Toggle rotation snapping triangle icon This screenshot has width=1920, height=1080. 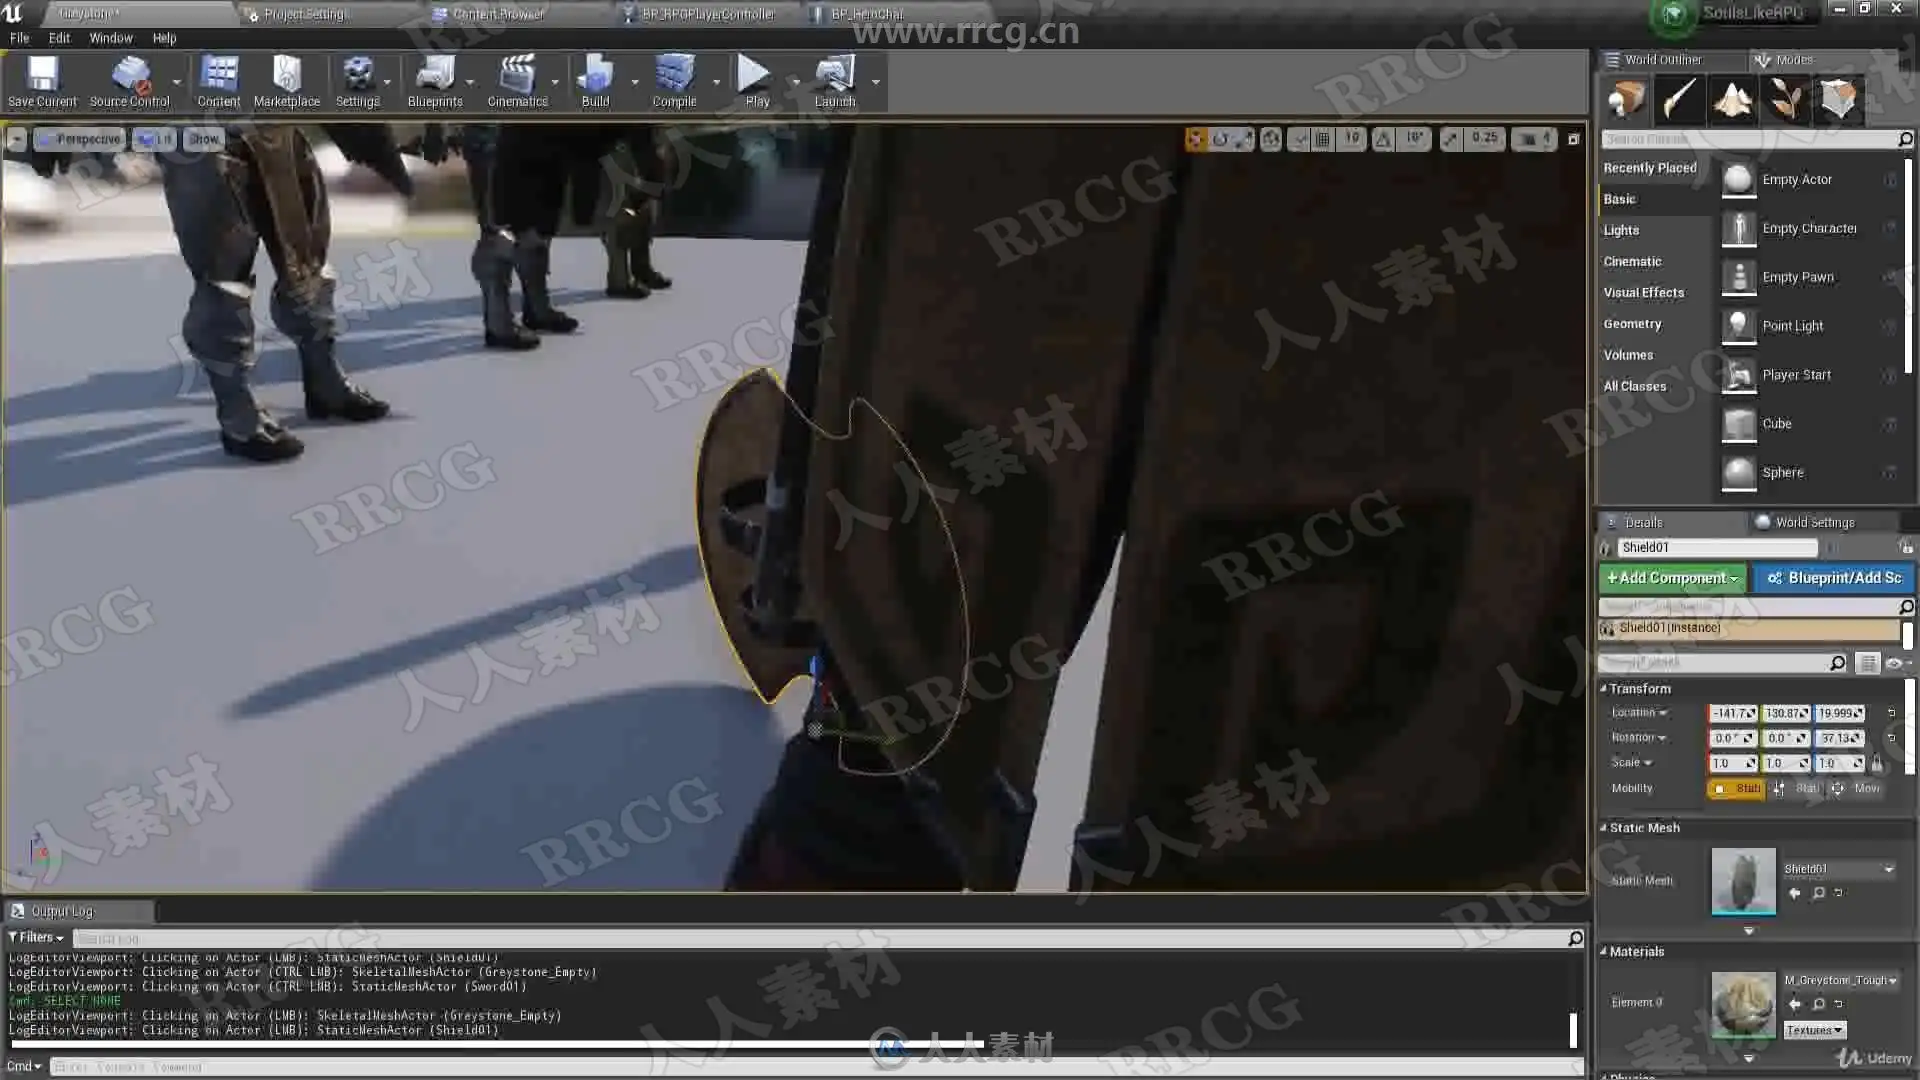point(1383,139)
